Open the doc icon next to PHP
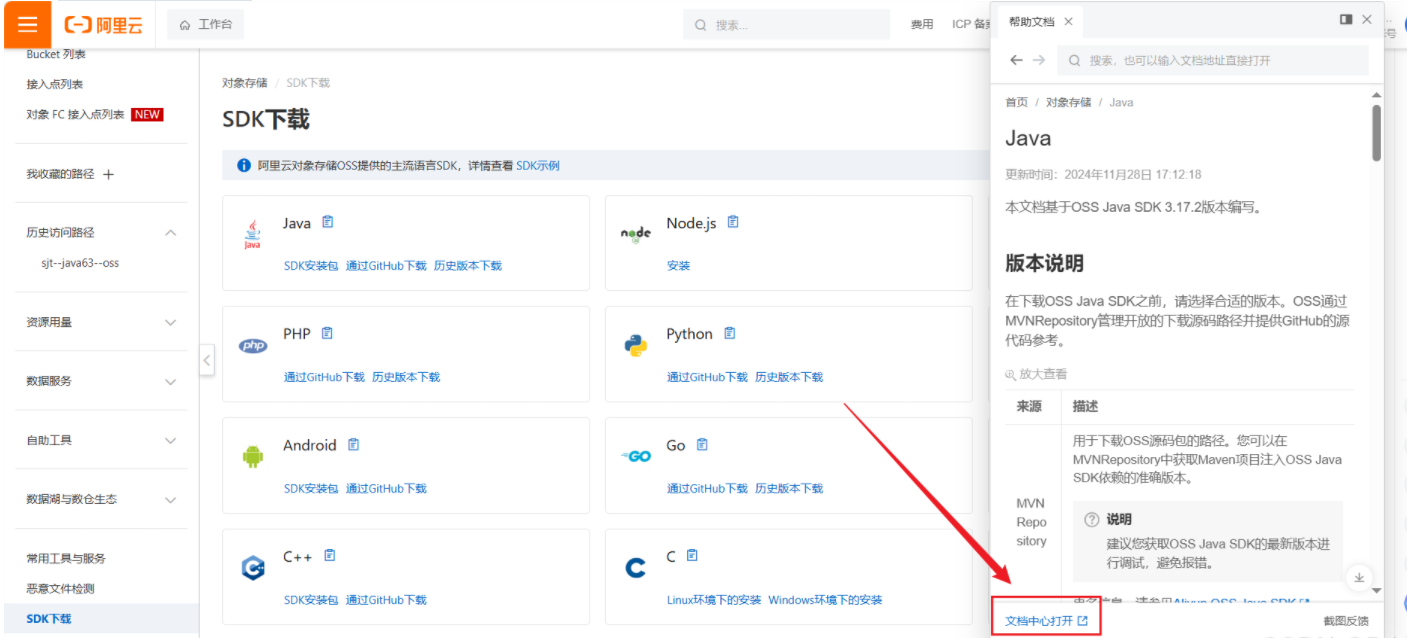The width and height of the screenshot is (1407, 638). tap(327, 333)
